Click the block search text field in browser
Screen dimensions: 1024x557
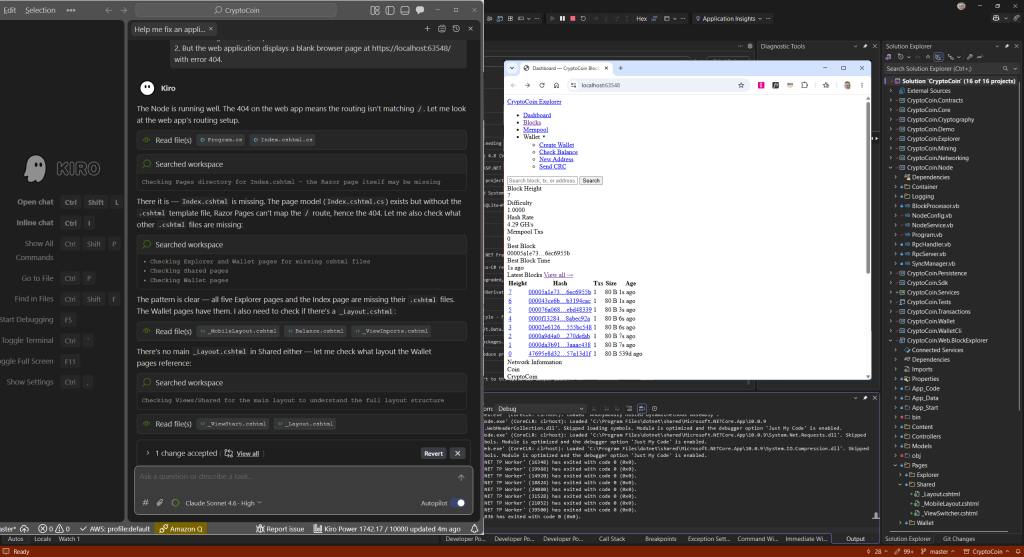(x=542, y=180)
